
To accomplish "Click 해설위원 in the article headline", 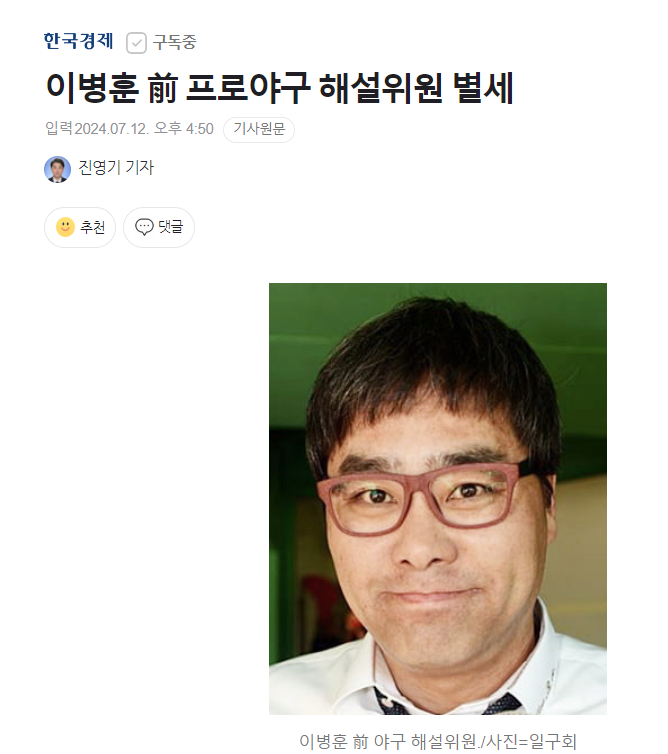I will coord(380,88).
